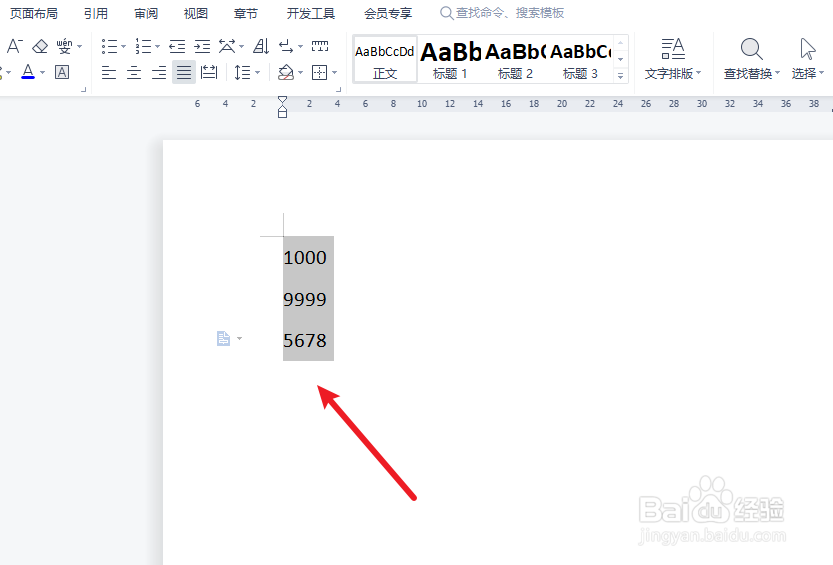The width and height of the screenshot is (833, 565).
Task: Open the phonetic guide (wén) tool
Action: pyautogui.click(x=64, y=46)
